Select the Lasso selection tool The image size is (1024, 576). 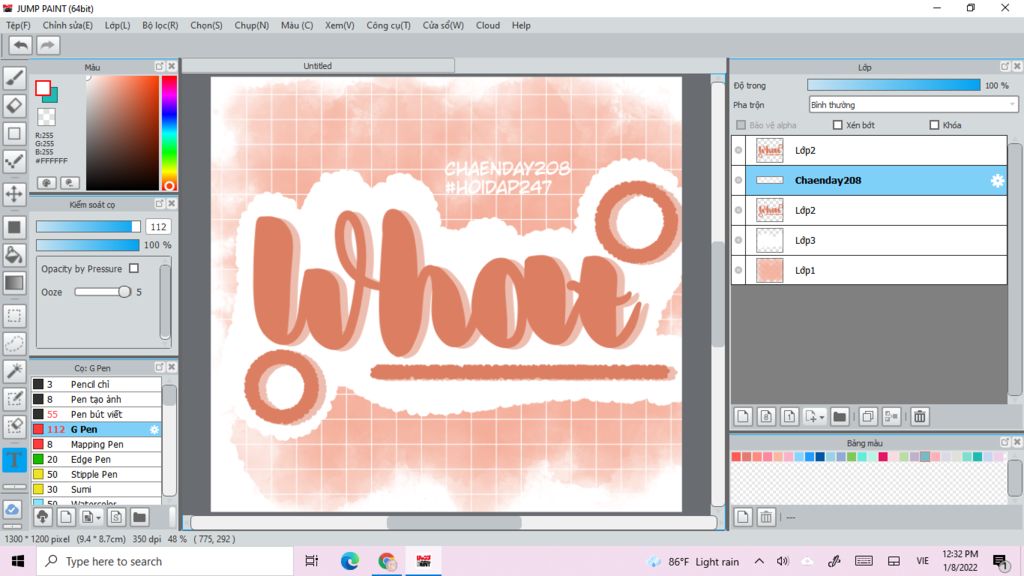(x=14, y=344)
